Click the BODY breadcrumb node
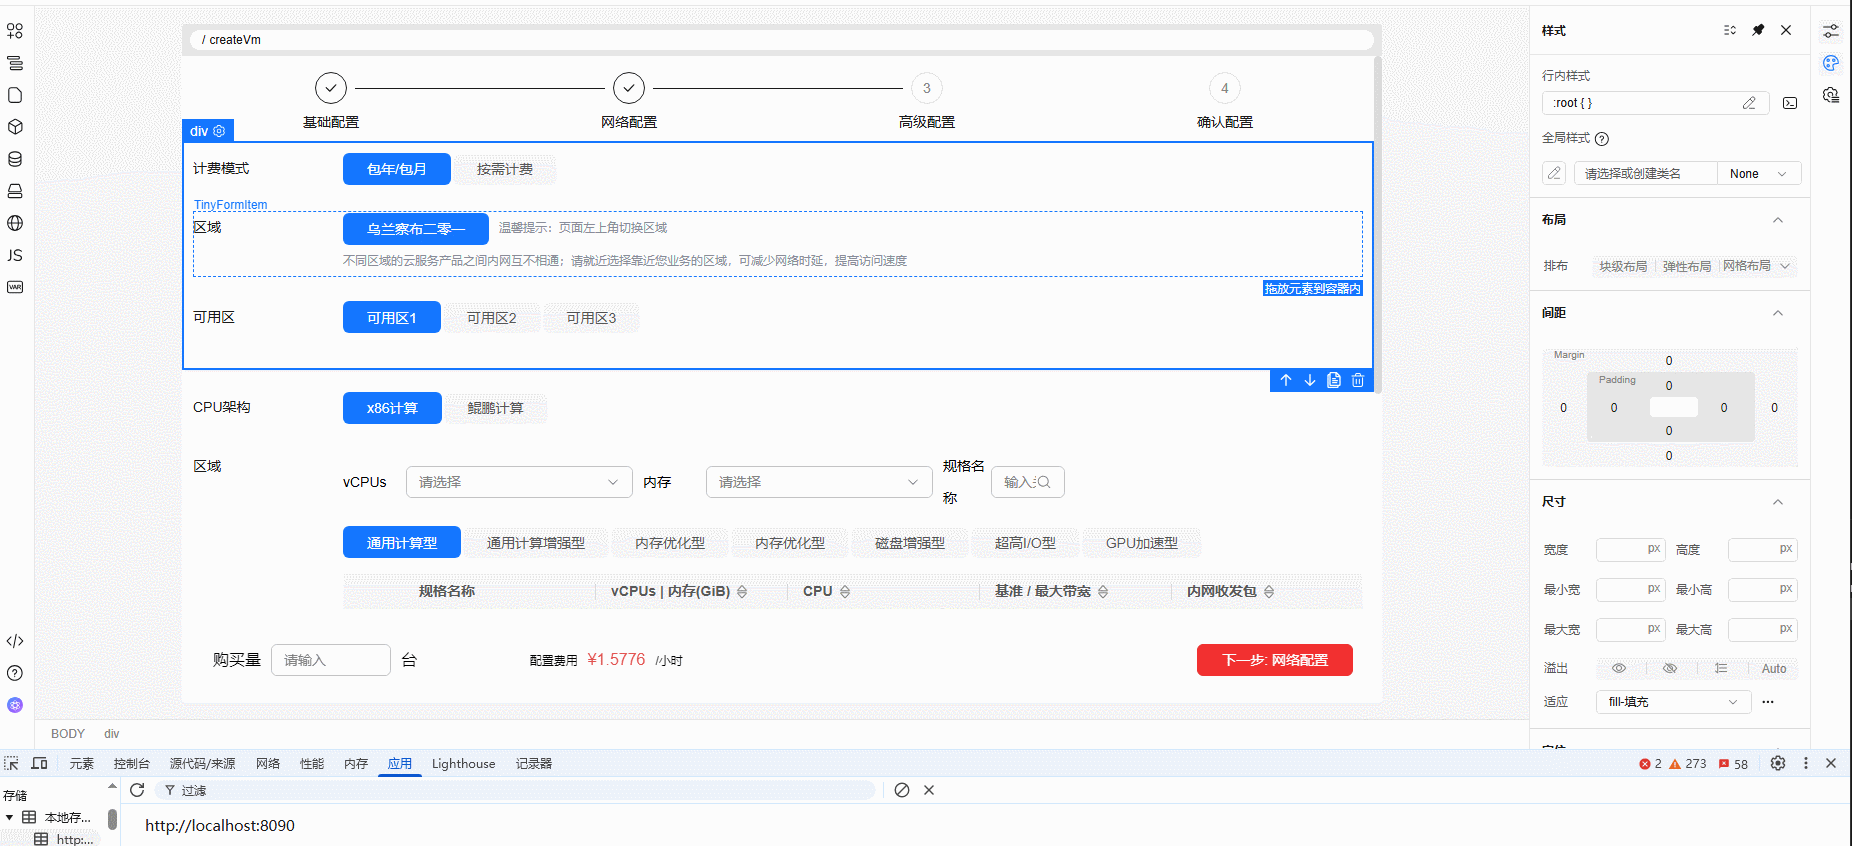This screenshot has height=846, width=1852. (x=68, y=734)
